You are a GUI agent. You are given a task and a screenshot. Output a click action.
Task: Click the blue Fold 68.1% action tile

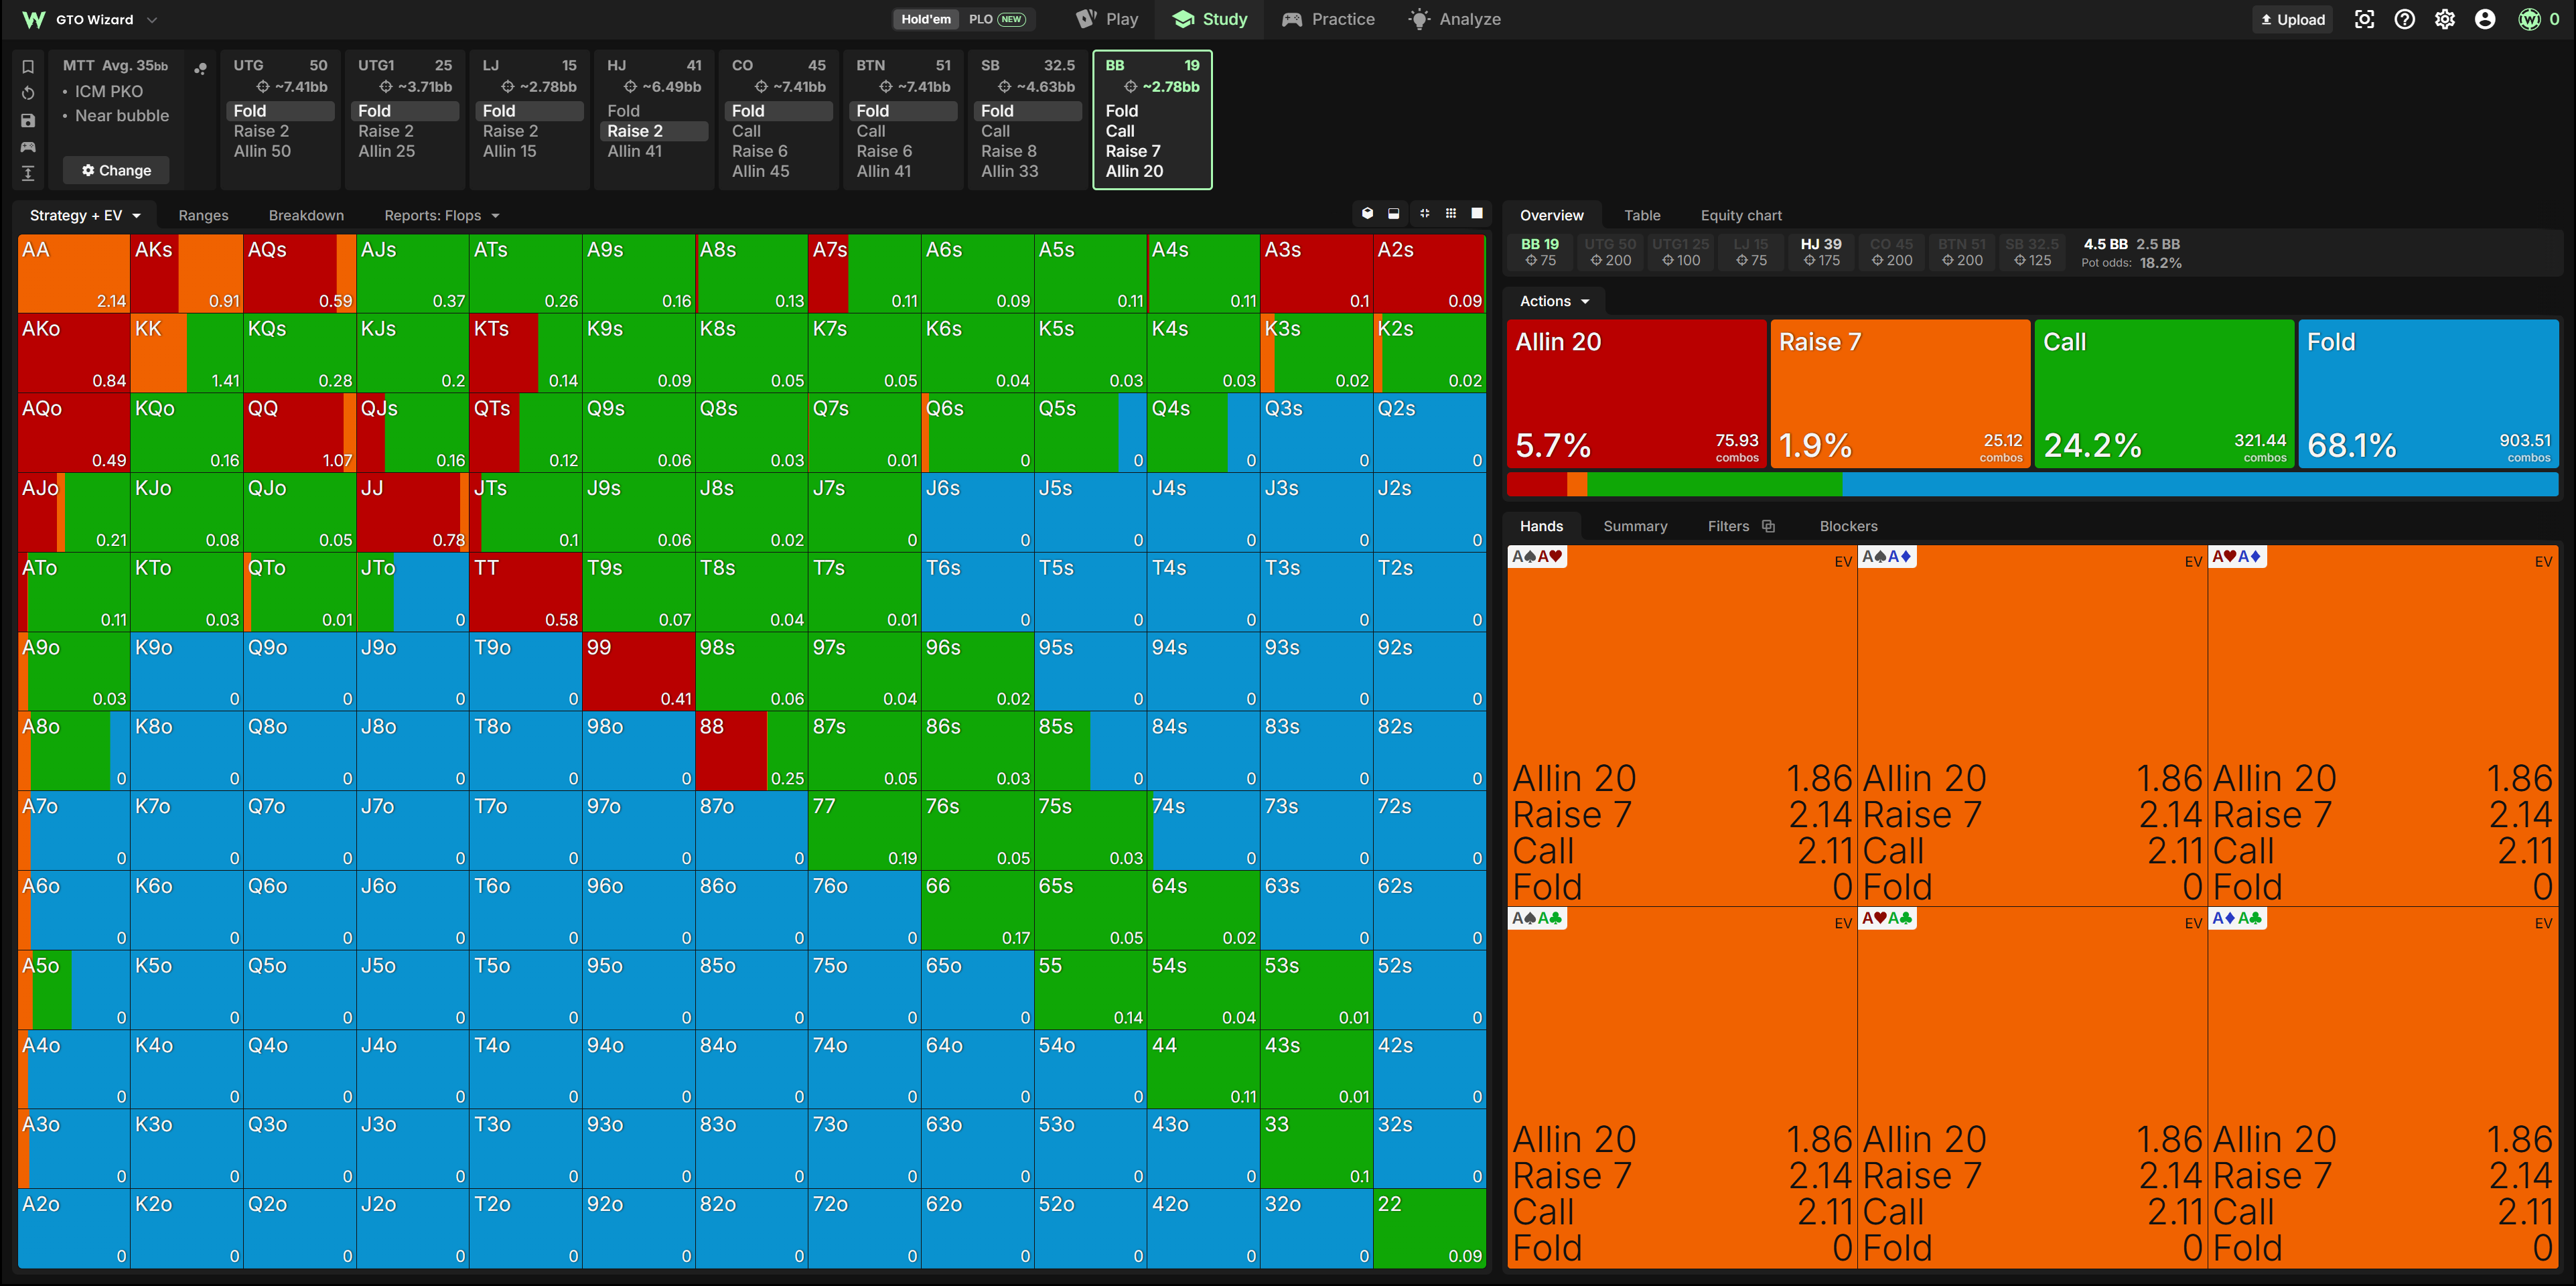(x=2428, y=393)
